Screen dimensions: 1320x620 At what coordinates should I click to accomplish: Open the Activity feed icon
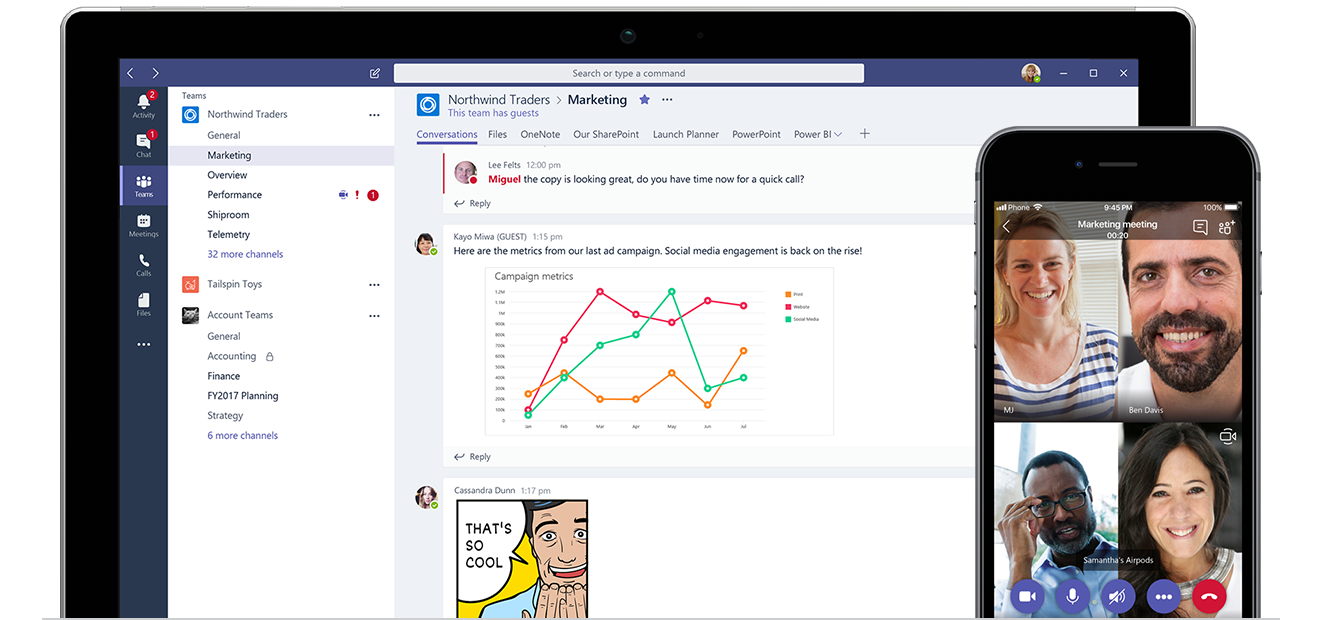(144, 105)
